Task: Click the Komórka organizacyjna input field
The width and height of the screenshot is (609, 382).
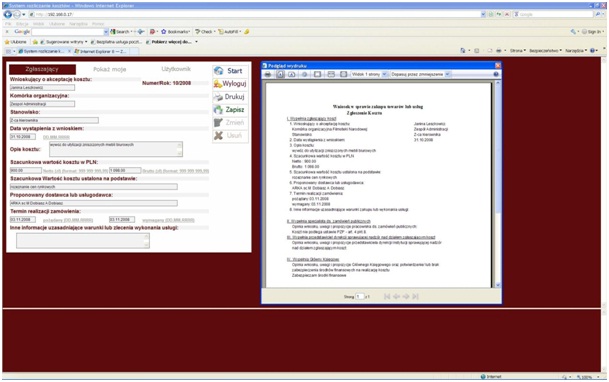Action: (x=42, y=104)
